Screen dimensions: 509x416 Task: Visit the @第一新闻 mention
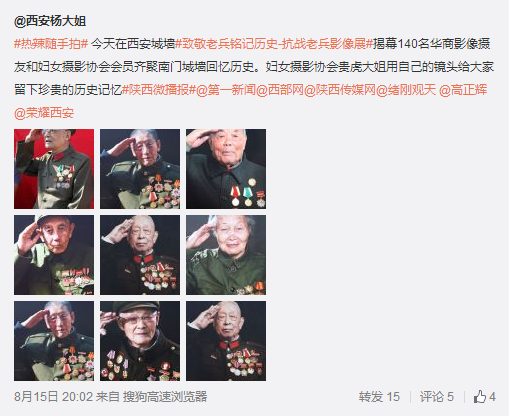point(226,90)
